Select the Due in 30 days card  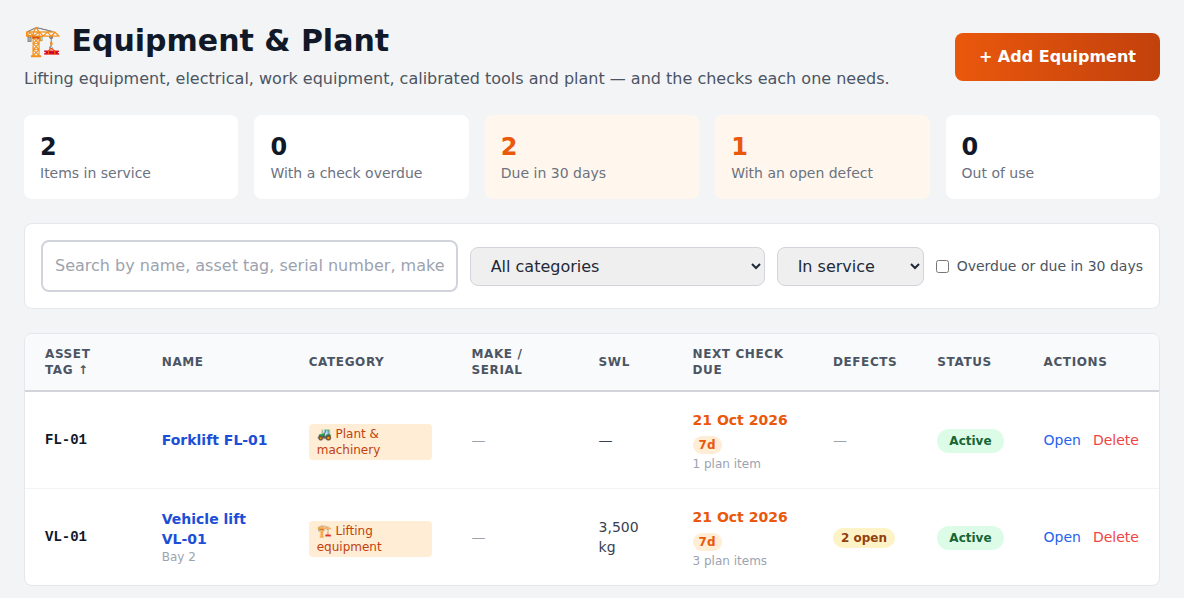592,157
